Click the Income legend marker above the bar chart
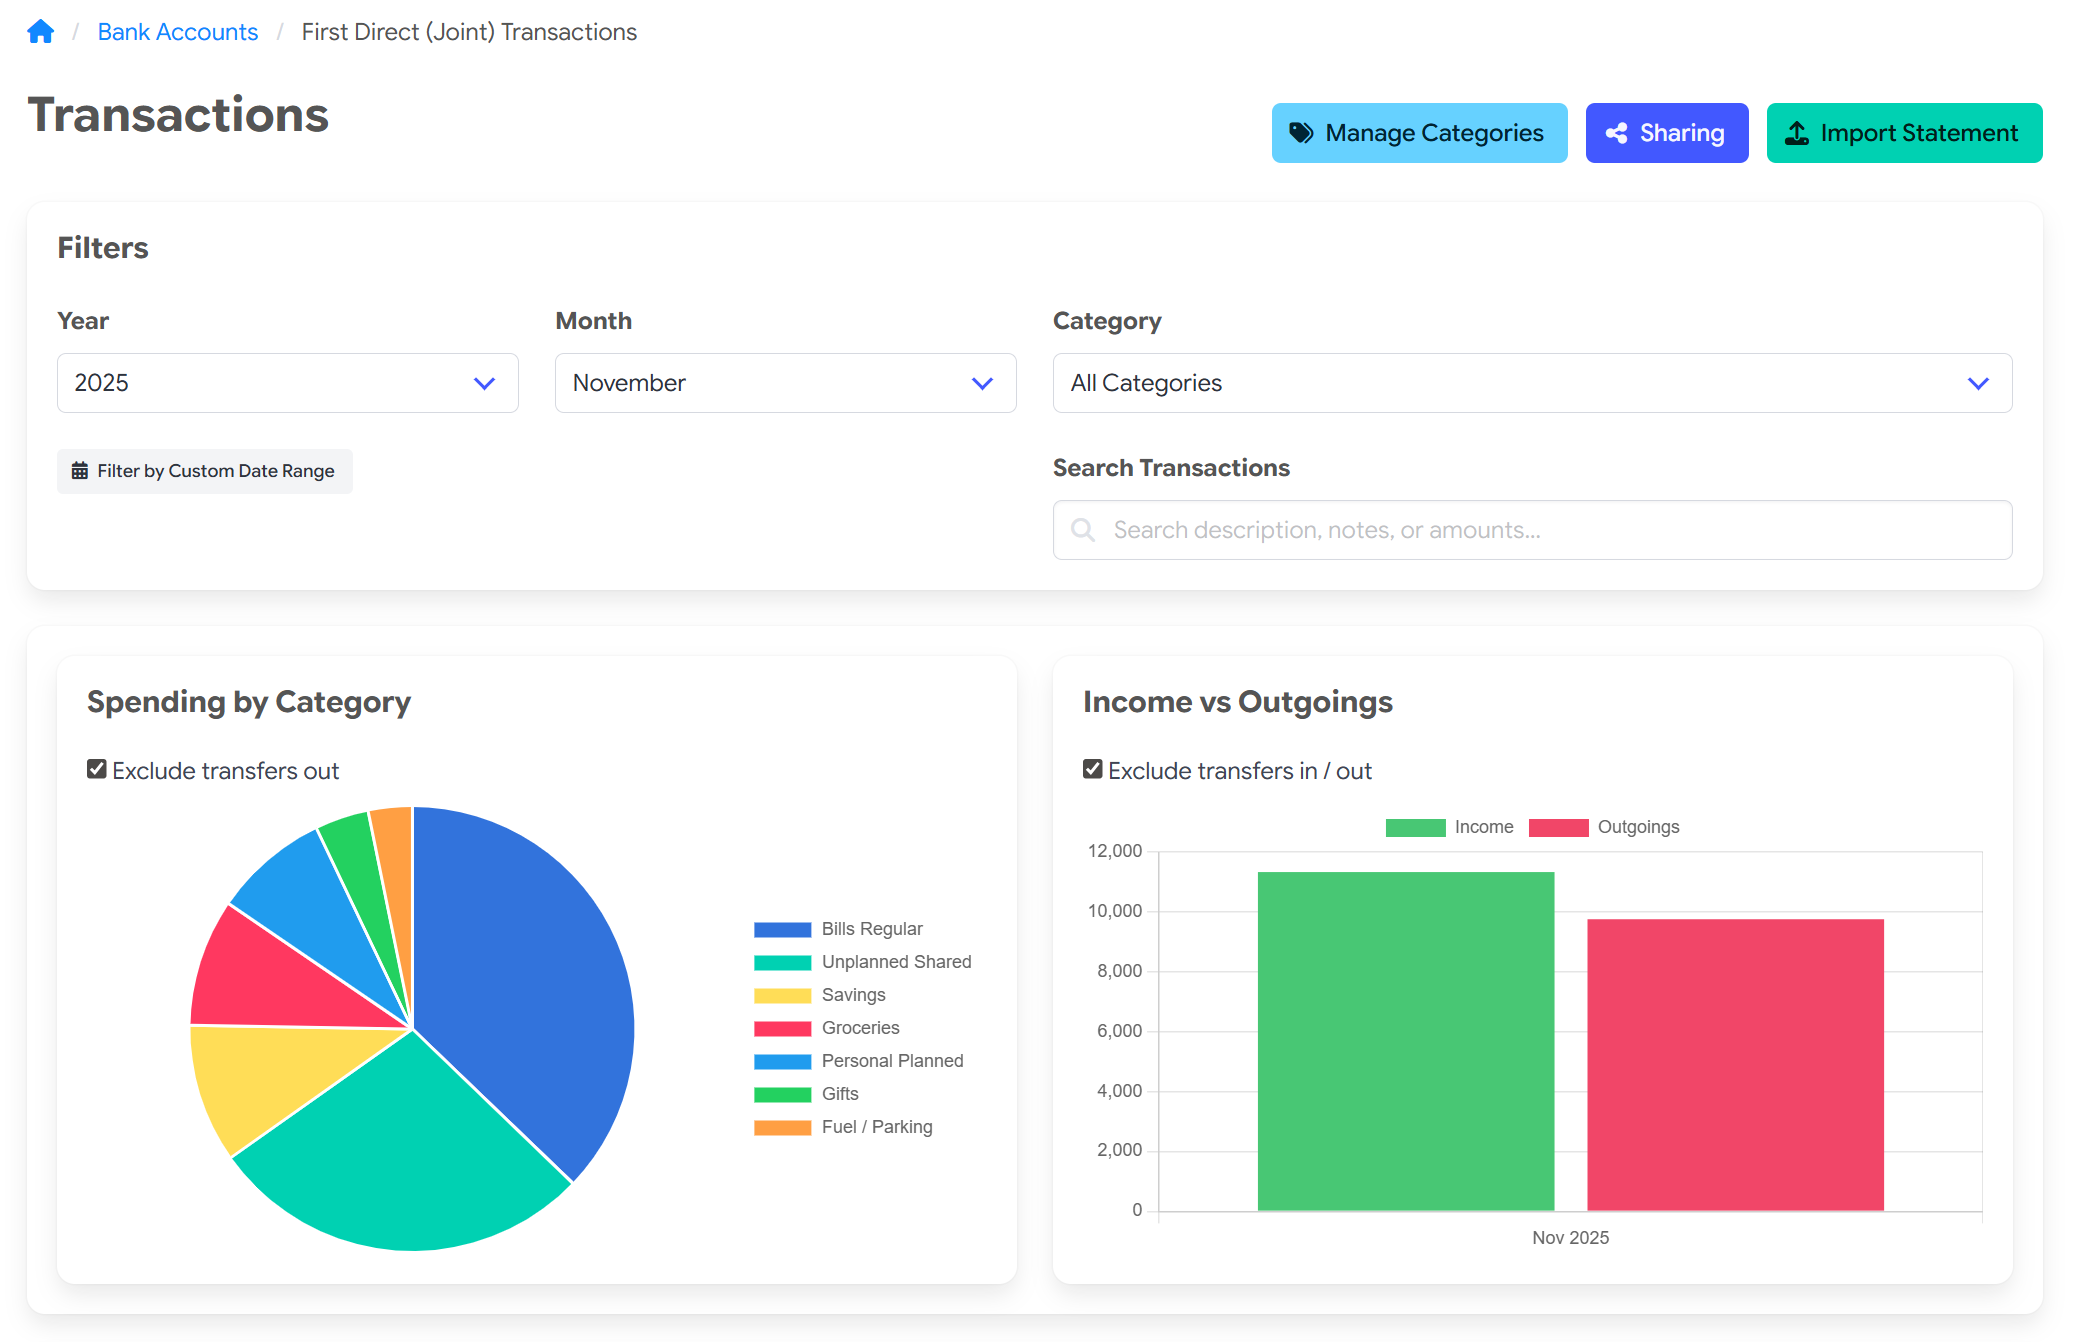 1415,826
